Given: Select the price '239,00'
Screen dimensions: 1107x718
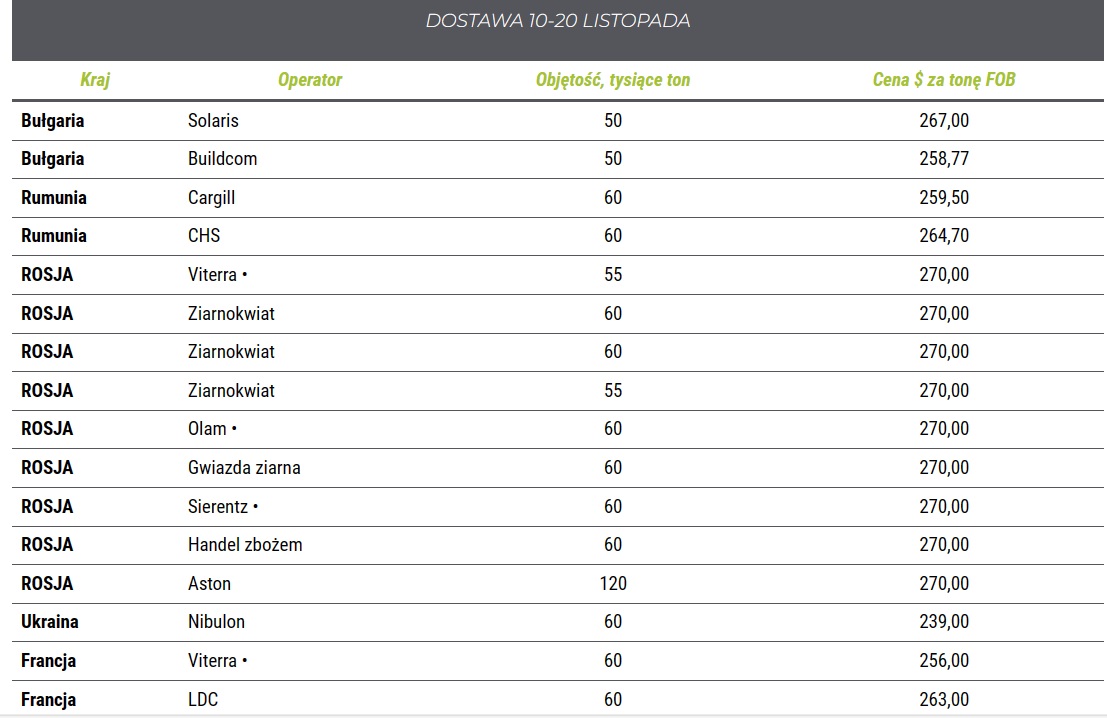Looking at the screenshot, I should [944, 621].
